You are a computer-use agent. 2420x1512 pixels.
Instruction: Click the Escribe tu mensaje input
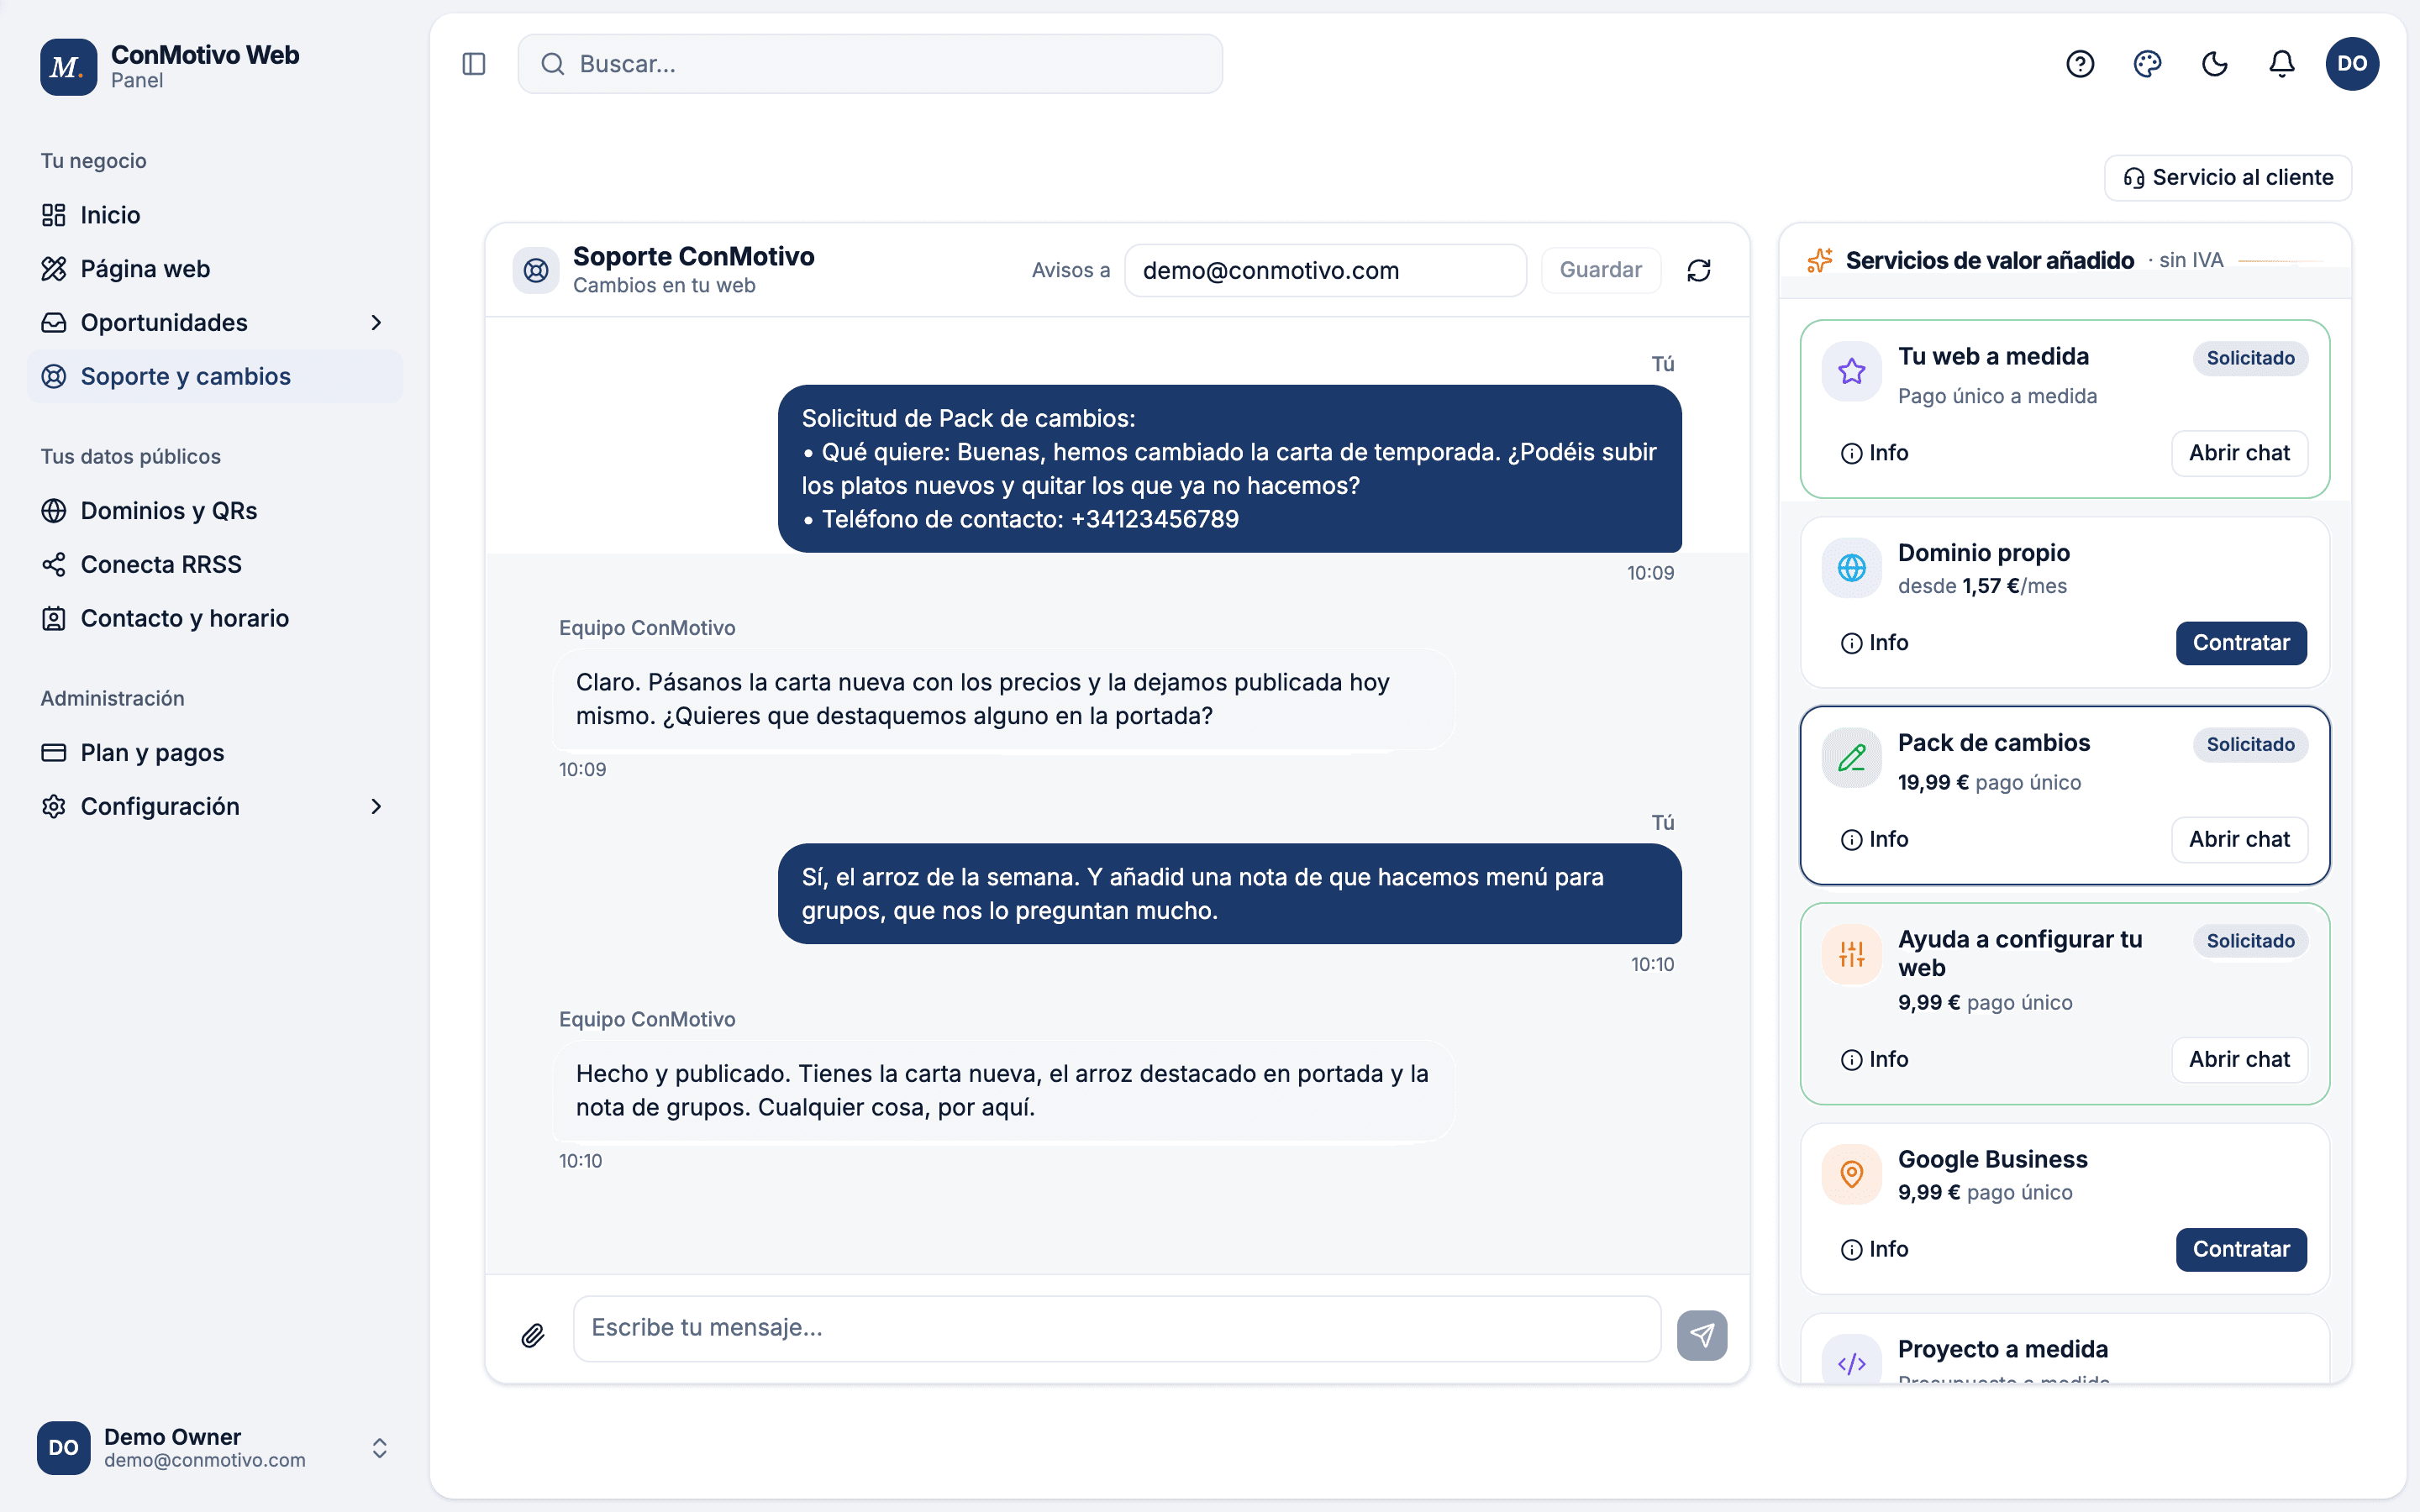pyautogui.click(x=1117, y=1328)
